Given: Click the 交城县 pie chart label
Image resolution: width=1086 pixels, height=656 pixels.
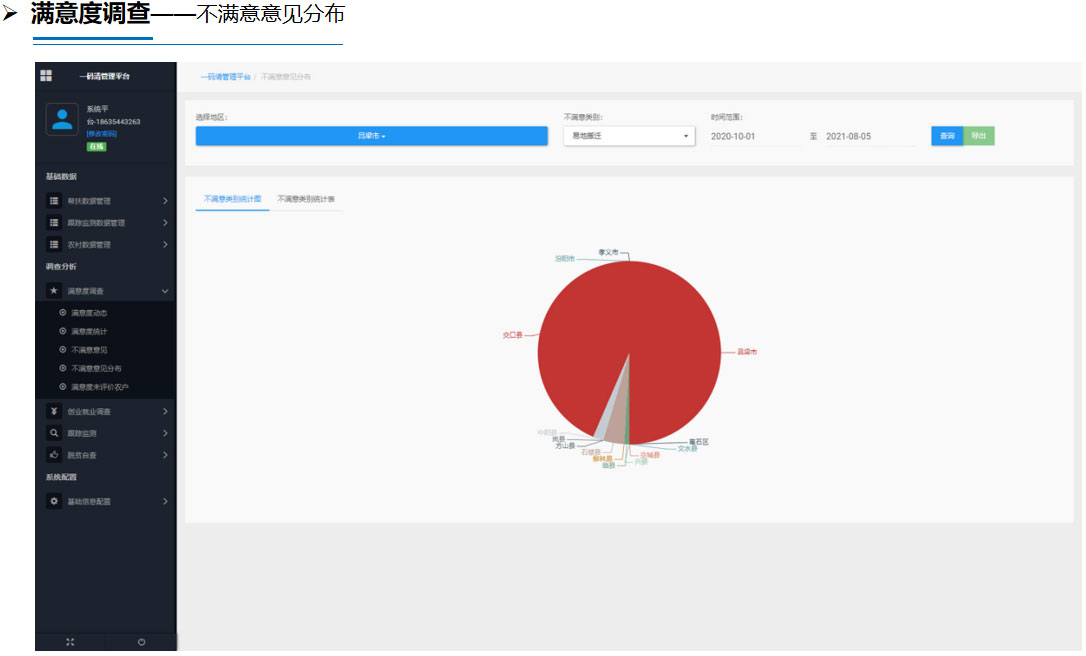Looking at the screenshot, I should click(650, 455).
